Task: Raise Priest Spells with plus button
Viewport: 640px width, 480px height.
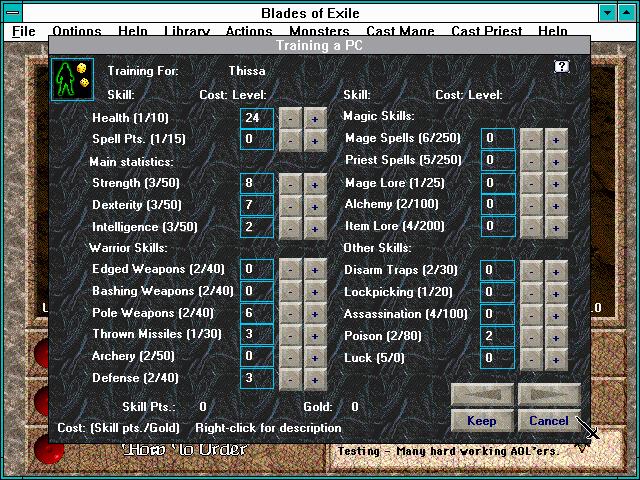Action: 556,162
